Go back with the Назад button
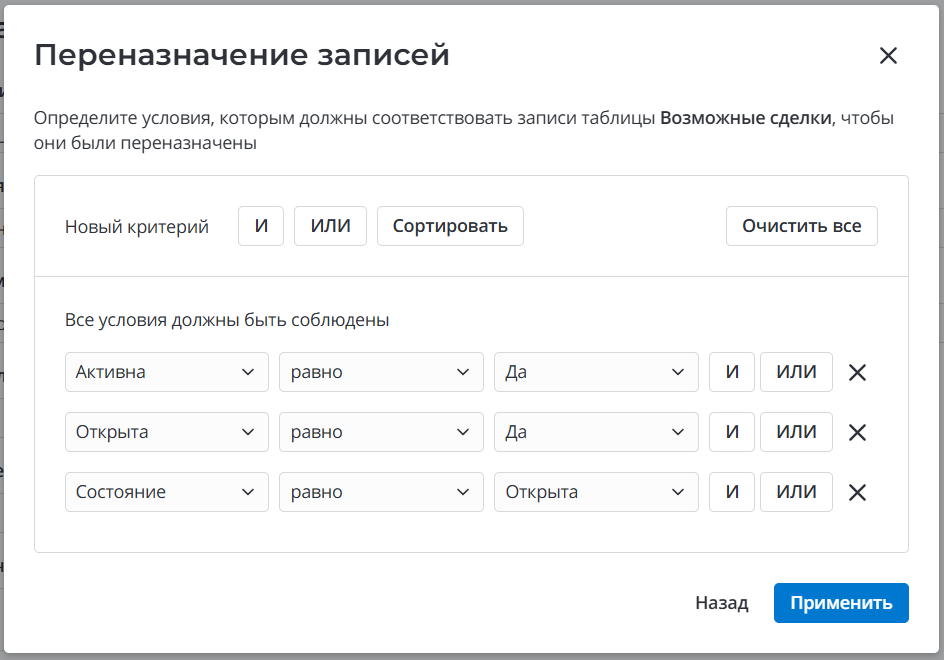The height and width of the screenshot is (660, 944). 721,603
